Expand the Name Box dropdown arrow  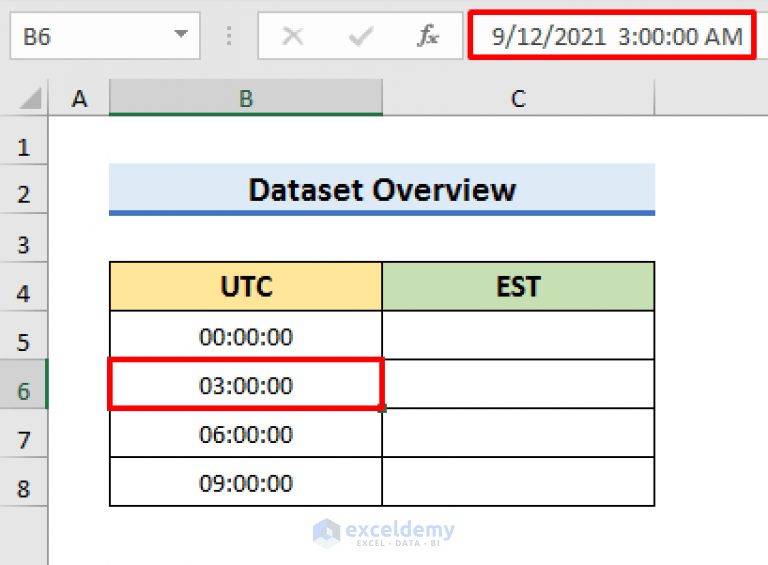tap(181, 34)
